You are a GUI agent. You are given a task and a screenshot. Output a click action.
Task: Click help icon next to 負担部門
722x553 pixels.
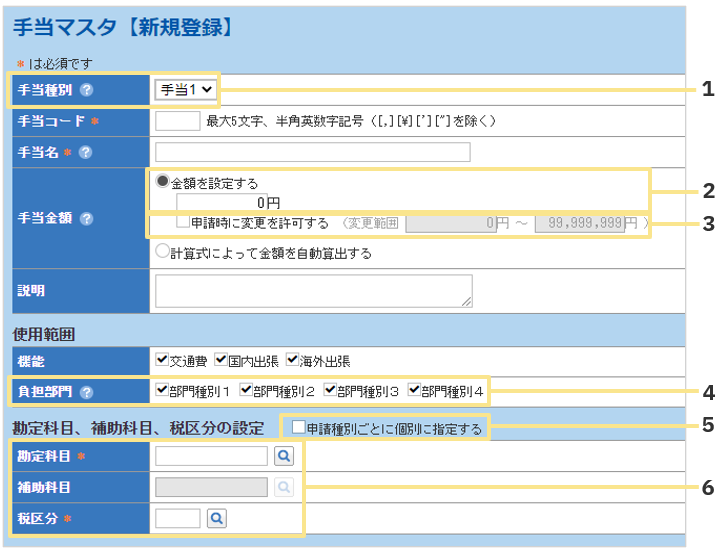pos(86,392)
